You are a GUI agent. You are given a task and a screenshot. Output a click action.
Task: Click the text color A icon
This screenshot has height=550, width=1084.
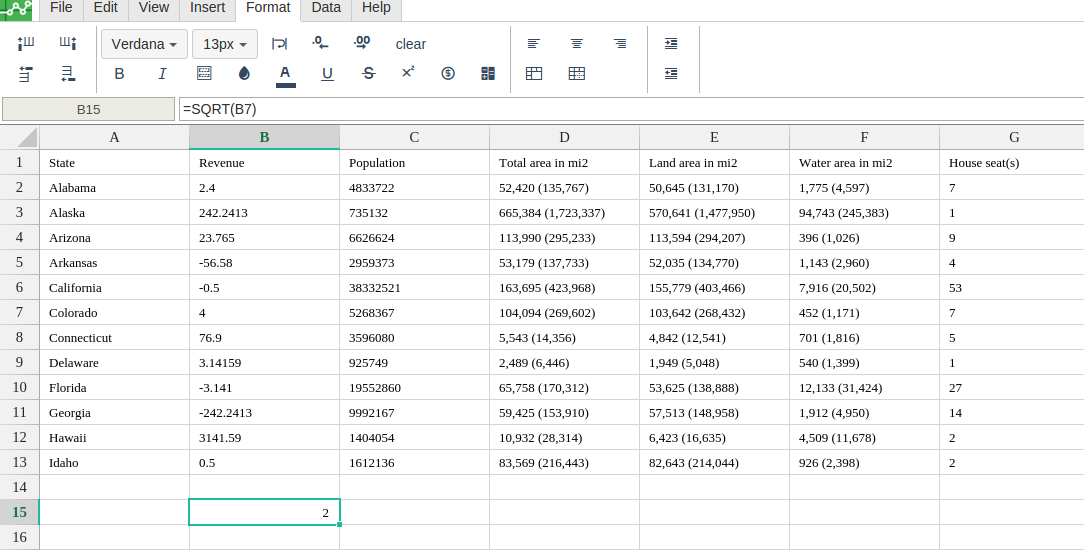coord(285,73)
